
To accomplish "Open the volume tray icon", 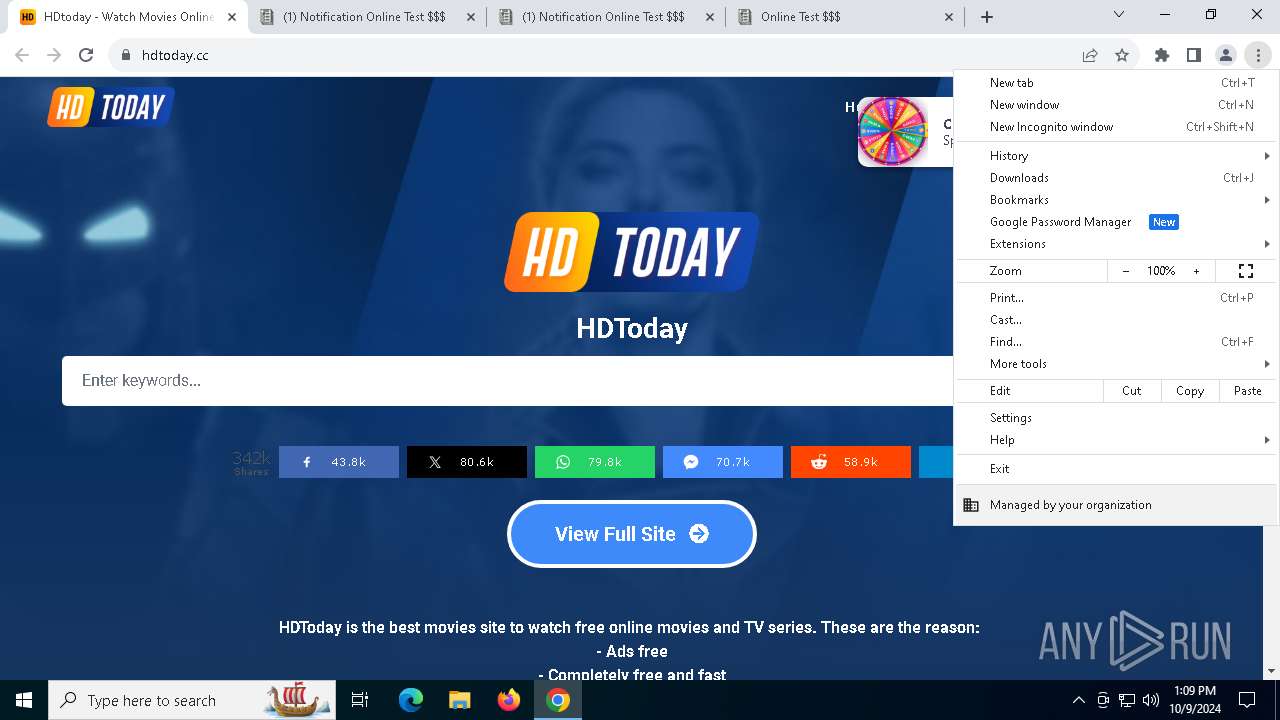I will click(x=1151, y=700).
